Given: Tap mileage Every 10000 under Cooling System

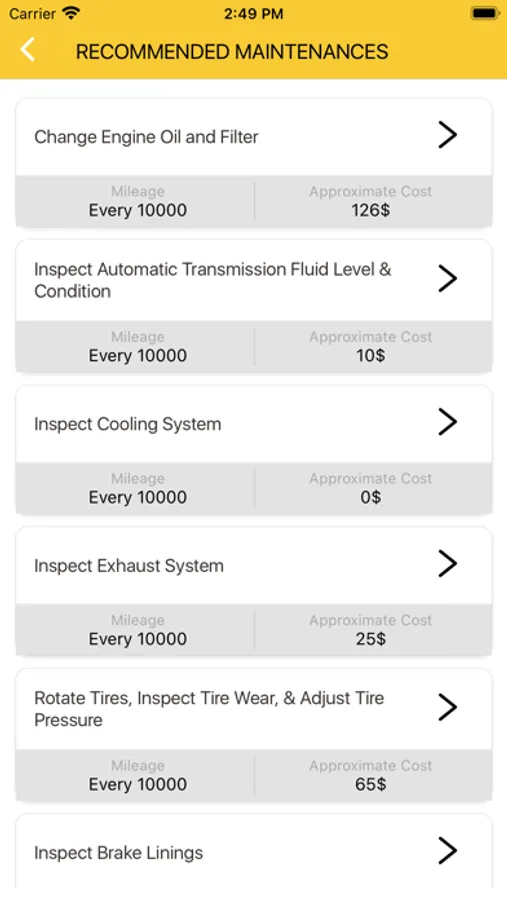Looking at the screenshot, I should [138, 497].
